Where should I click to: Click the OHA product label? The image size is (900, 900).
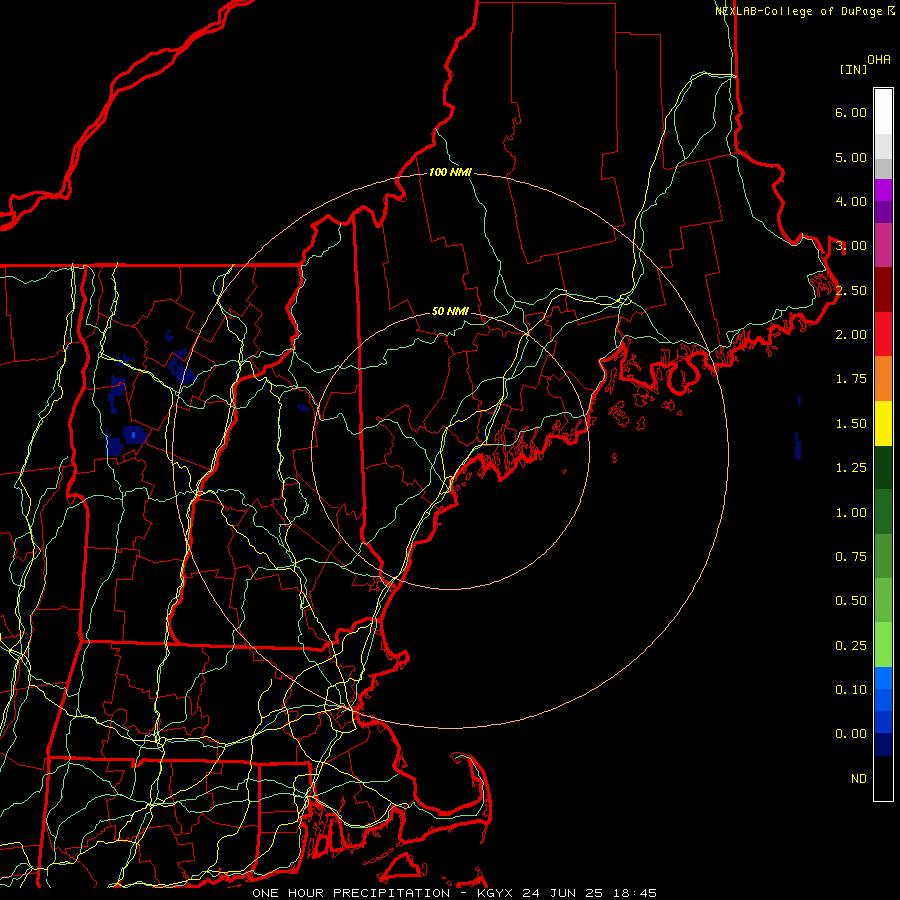coord(879,60)
